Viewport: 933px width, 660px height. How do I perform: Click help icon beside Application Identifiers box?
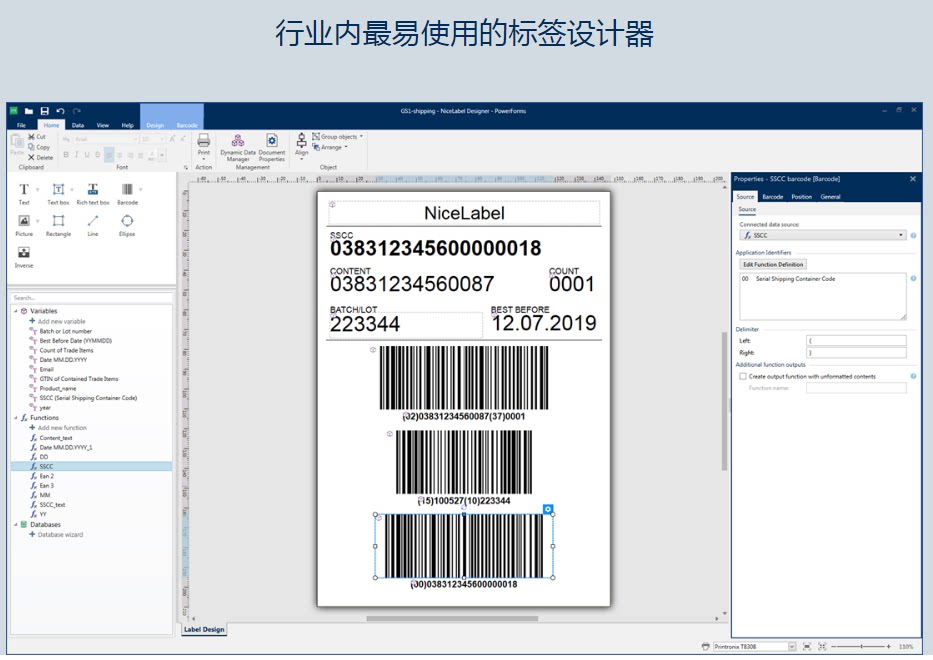point(913,279)
